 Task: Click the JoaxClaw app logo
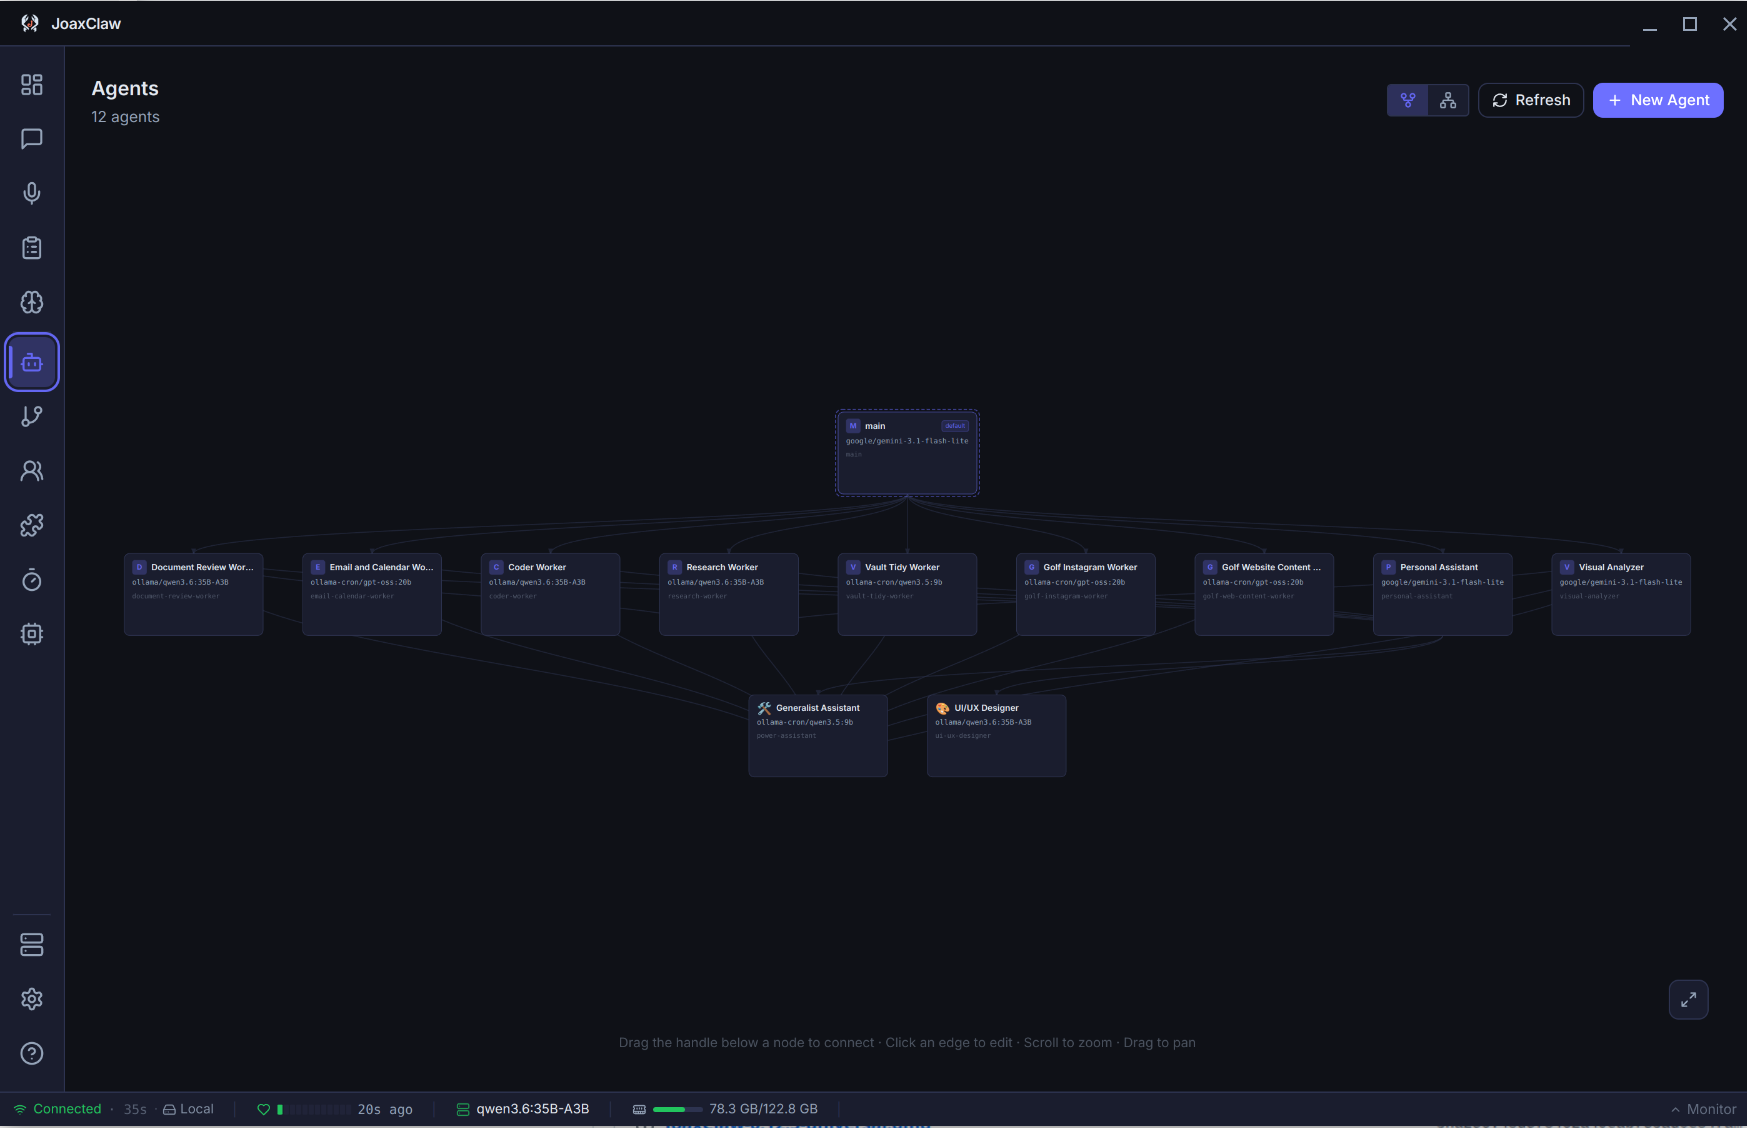(30, 23)
